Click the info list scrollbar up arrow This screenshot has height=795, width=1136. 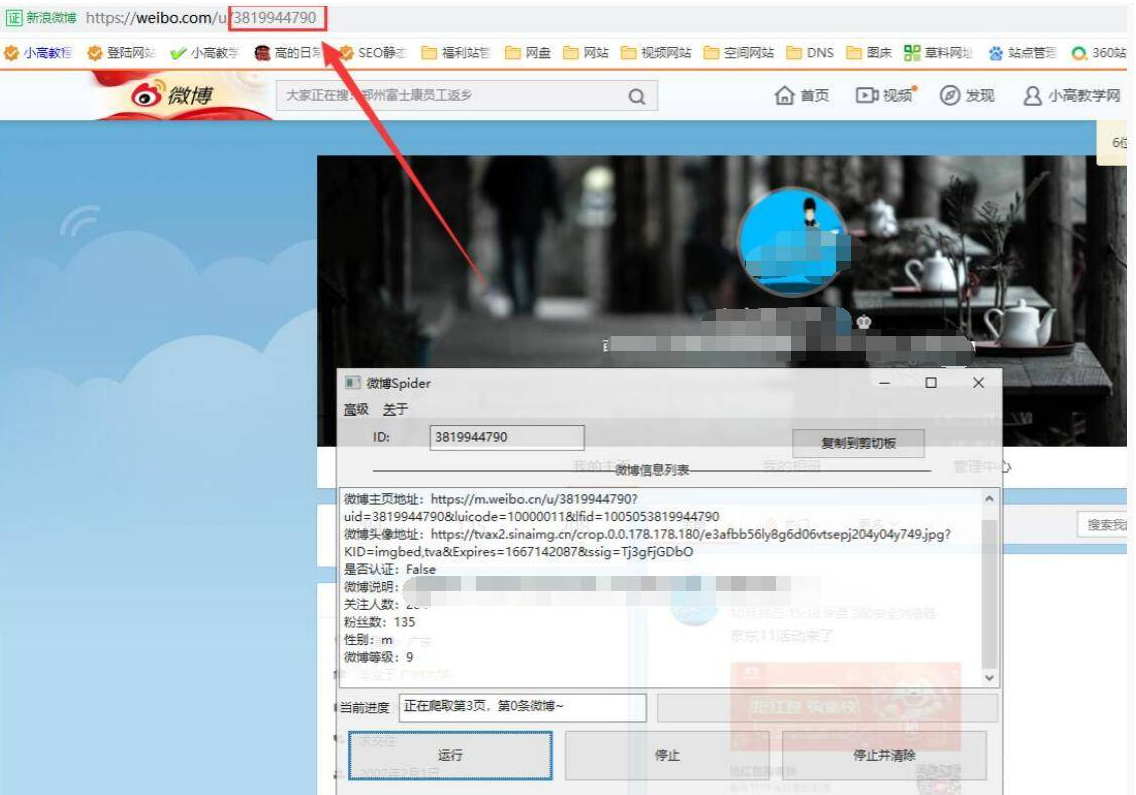(x=989, y=499)
